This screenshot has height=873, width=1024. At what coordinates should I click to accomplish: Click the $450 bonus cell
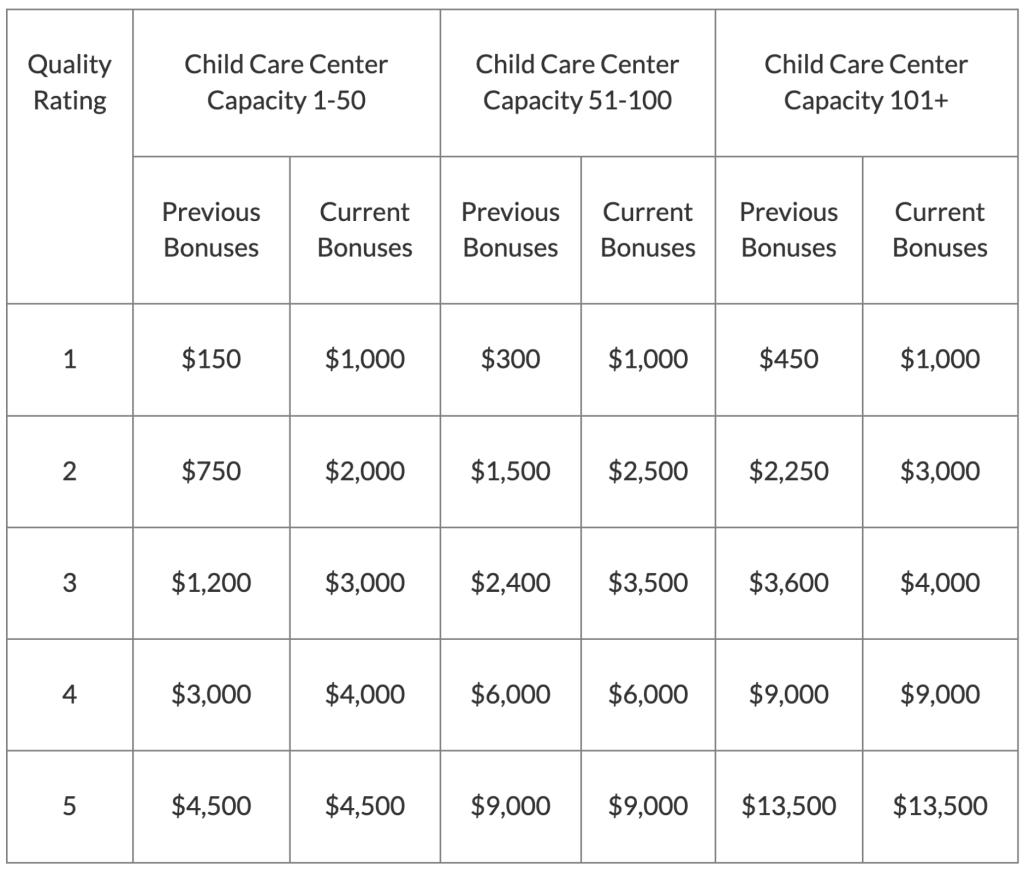point(789,359)
